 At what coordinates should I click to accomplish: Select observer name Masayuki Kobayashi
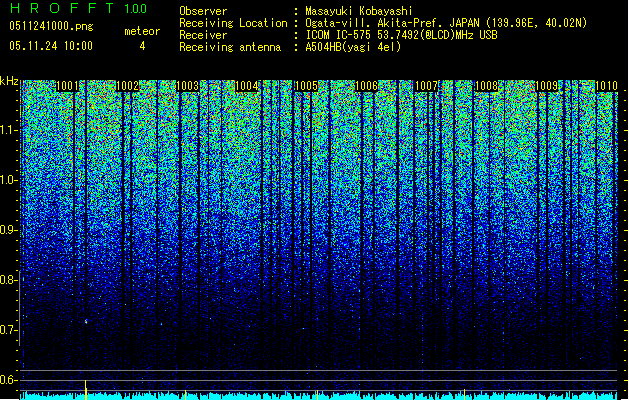click(359, 11)
